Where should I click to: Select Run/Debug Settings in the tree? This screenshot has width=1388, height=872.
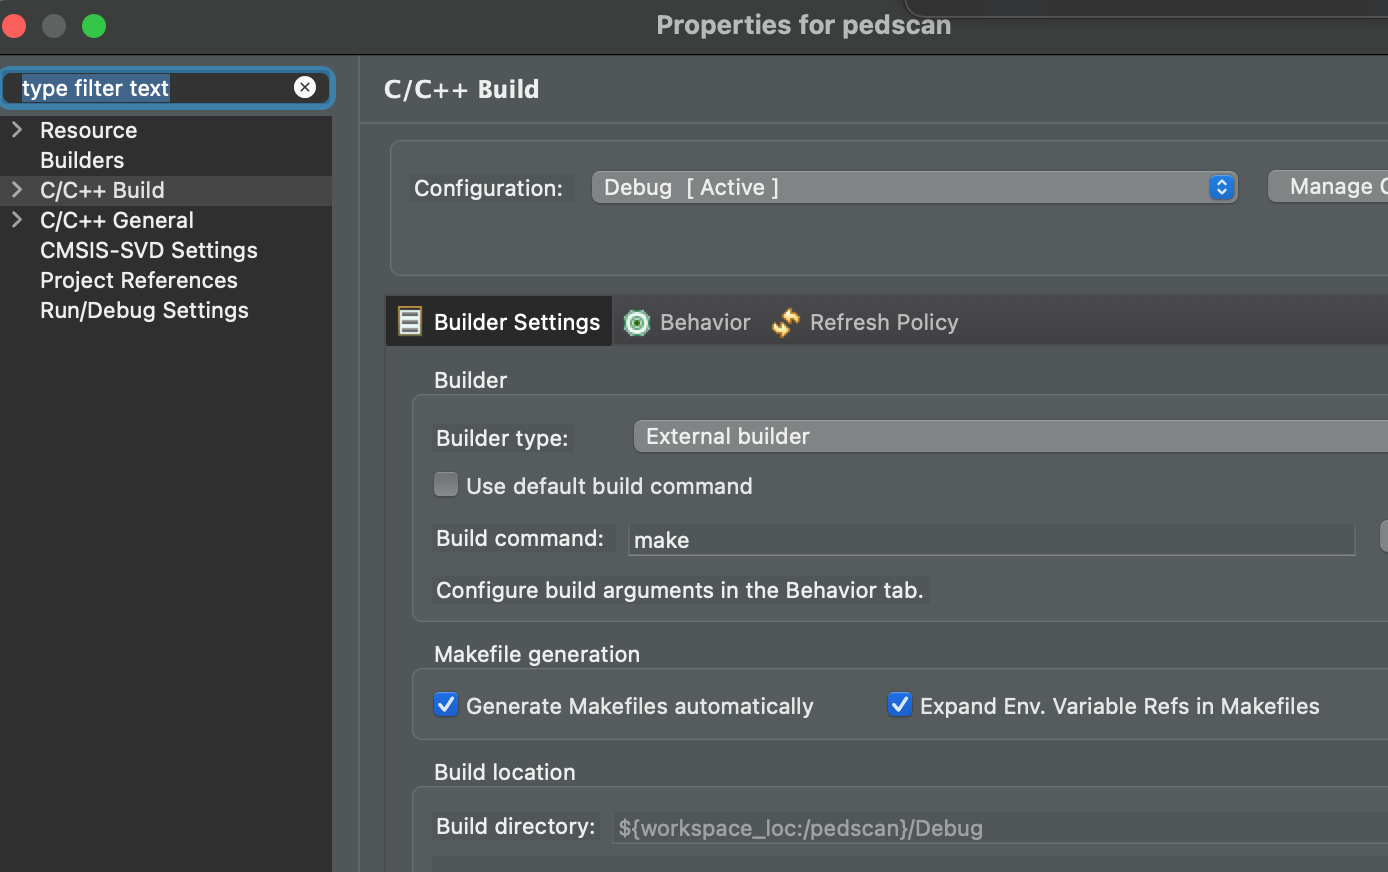[x=144, y=310]
